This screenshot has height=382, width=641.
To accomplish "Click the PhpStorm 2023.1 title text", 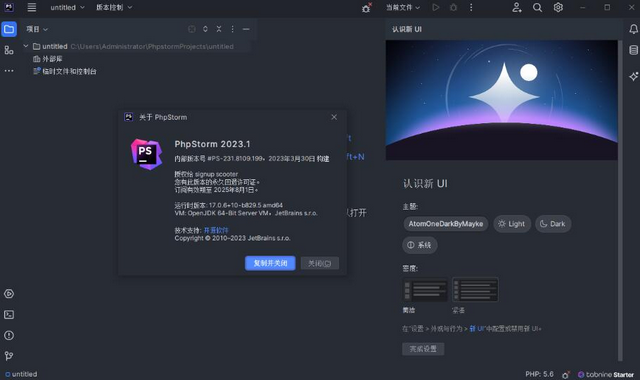I will tap(212, 144).
